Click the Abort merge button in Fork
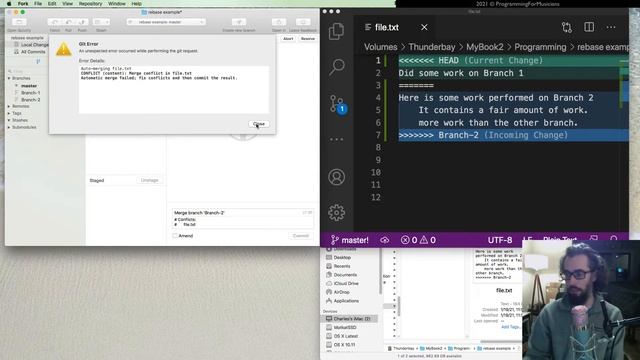Screen dimensions: 640x360 point(288,38)
